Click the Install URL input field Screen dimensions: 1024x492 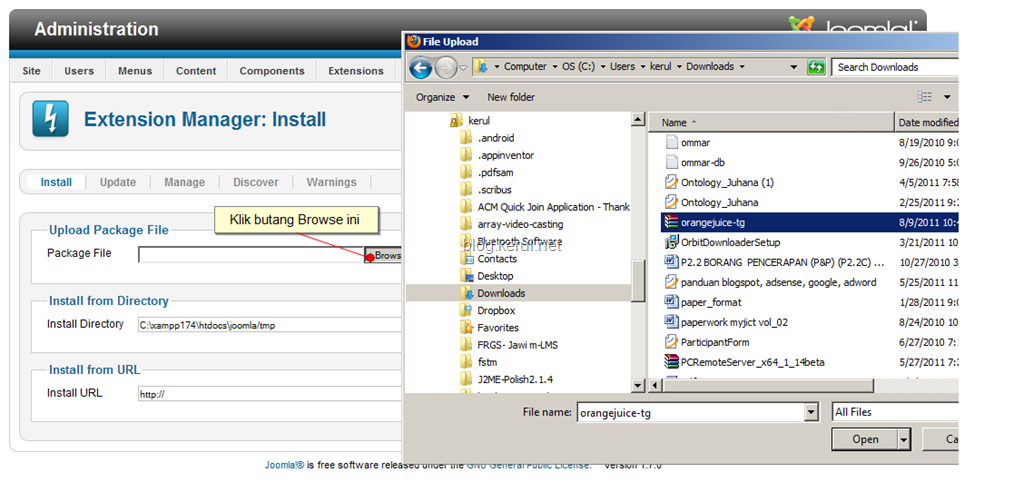(x=270, y=394)
